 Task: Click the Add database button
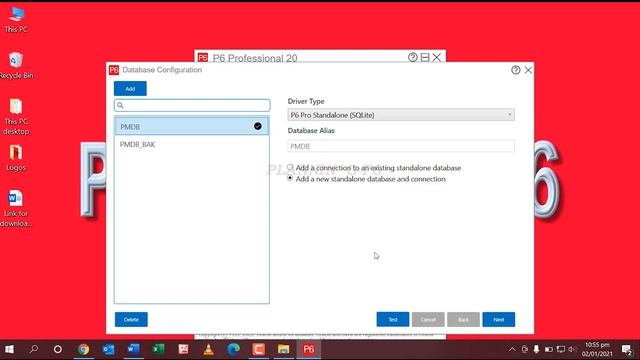click(x=130, y=89)
